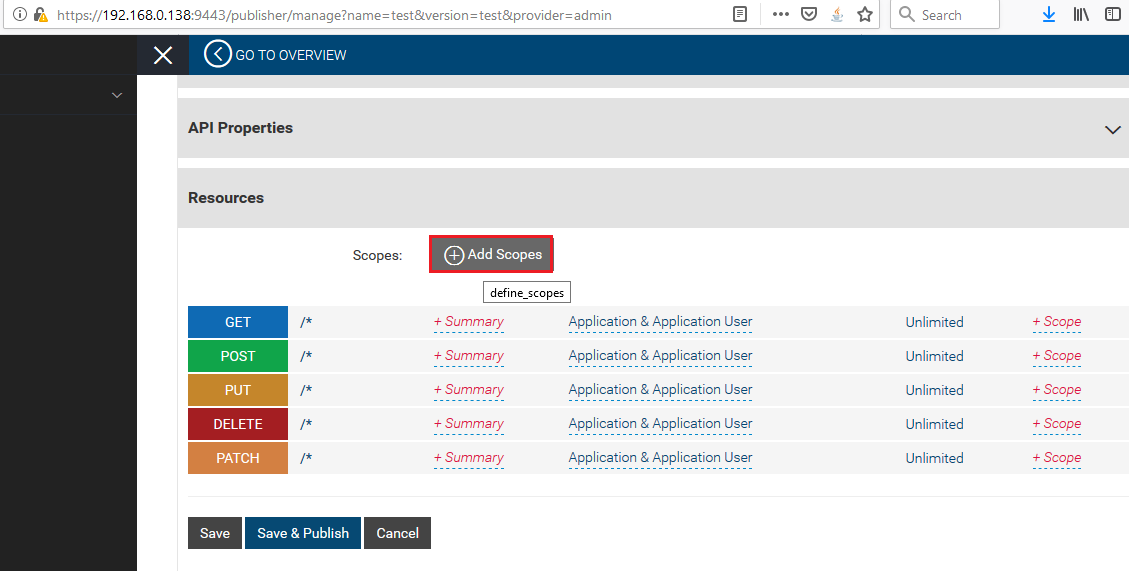Expand the API Properties section
This screenshot has width=1129, height=571.
[x=1112, y=130]
